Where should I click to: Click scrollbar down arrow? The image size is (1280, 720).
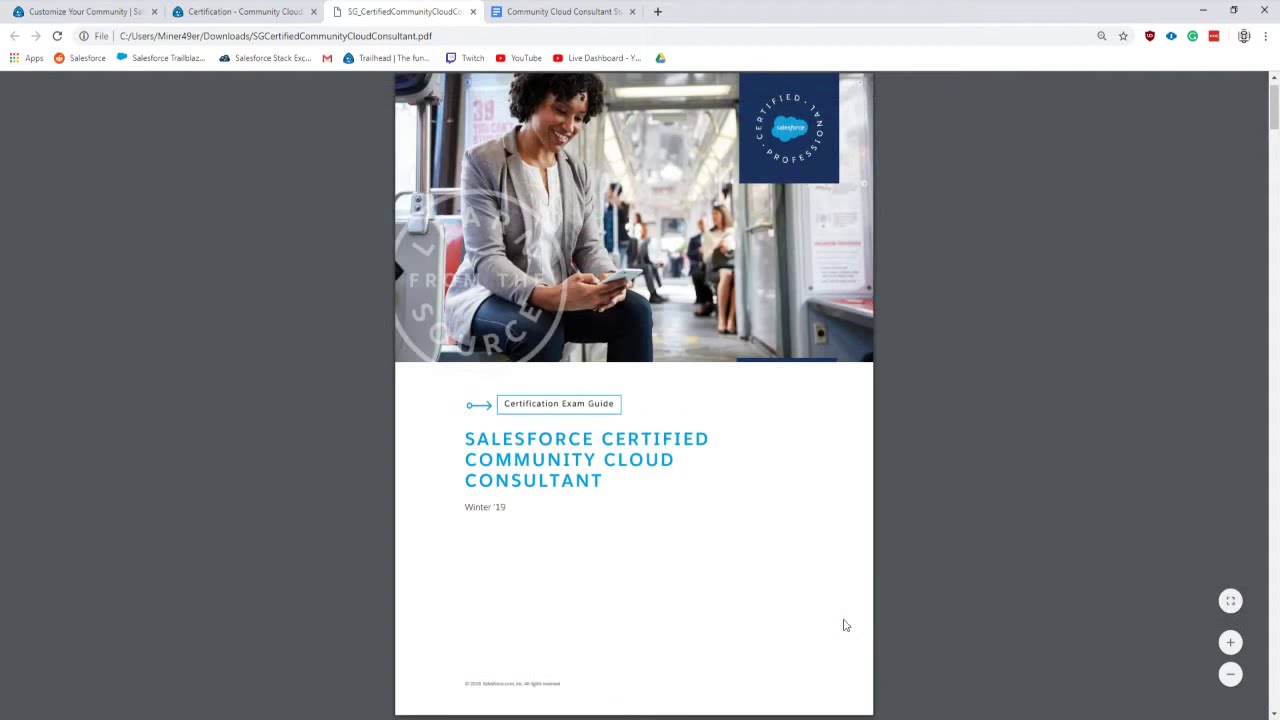(1274, 713)
